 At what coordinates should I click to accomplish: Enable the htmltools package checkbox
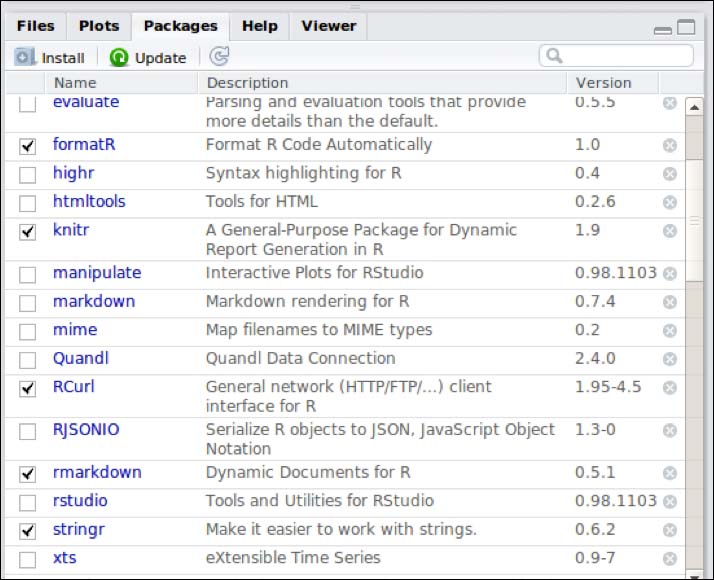(x=27, y=203)
